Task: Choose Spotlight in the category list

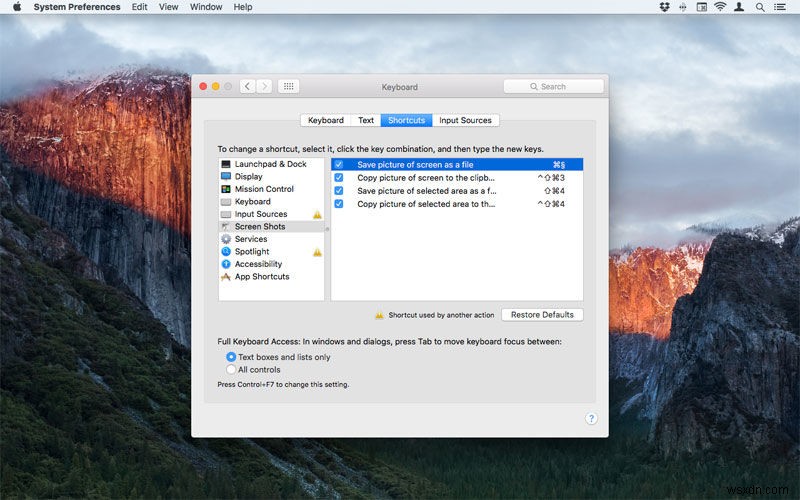Action: [252, 252]
